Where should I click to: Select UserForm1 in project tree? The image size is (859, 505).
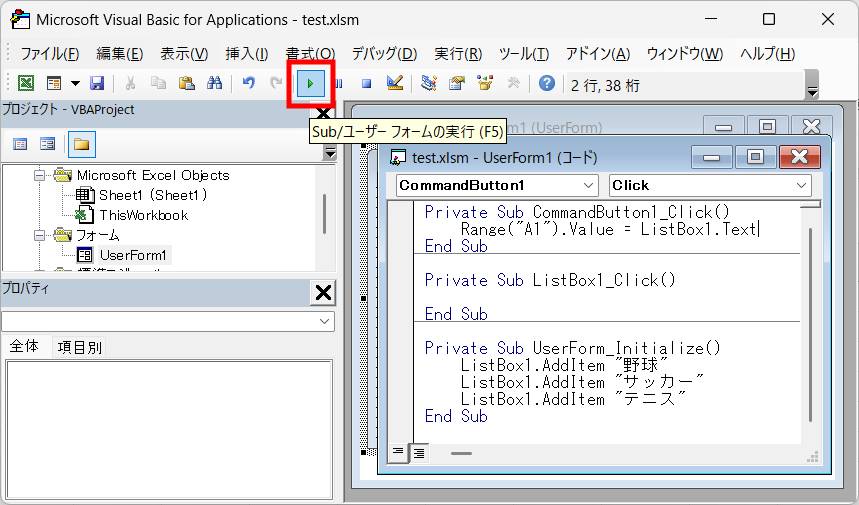click(133, 255)
